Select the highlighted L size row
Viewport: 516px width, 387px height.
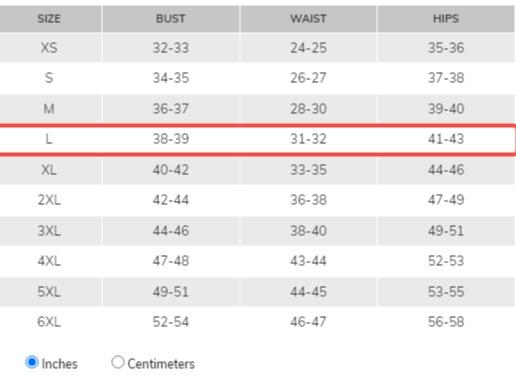click(257, 139)
